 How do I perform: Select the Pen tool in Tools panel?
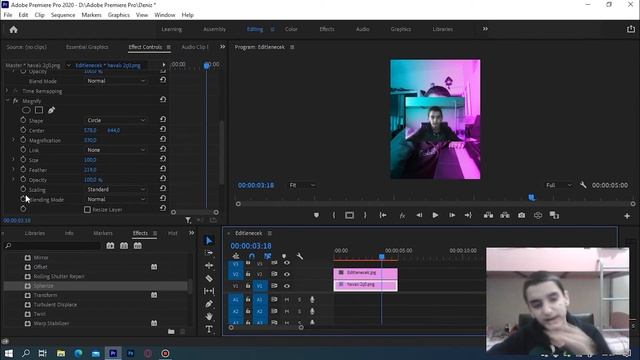209,304
